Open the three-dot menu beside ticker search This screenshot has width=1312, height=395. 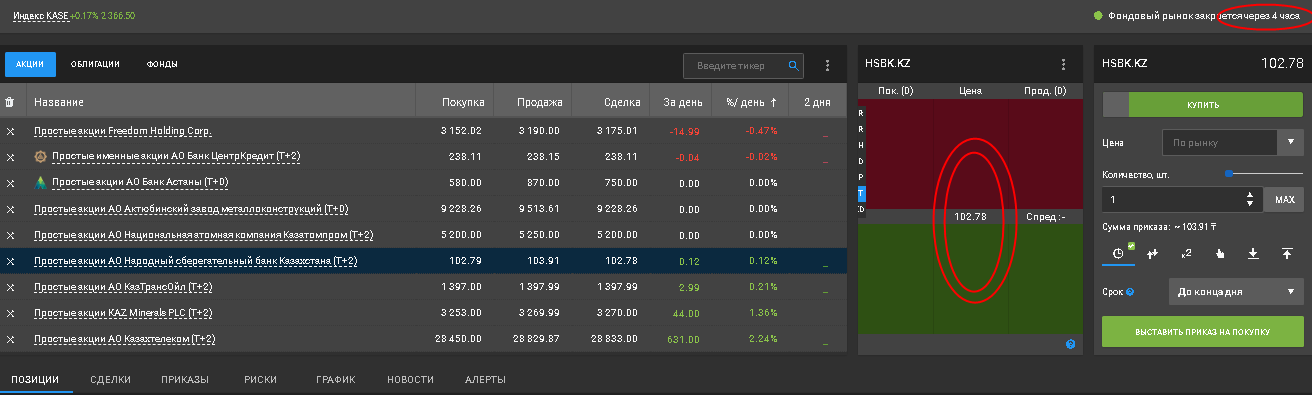coord(827,66)
